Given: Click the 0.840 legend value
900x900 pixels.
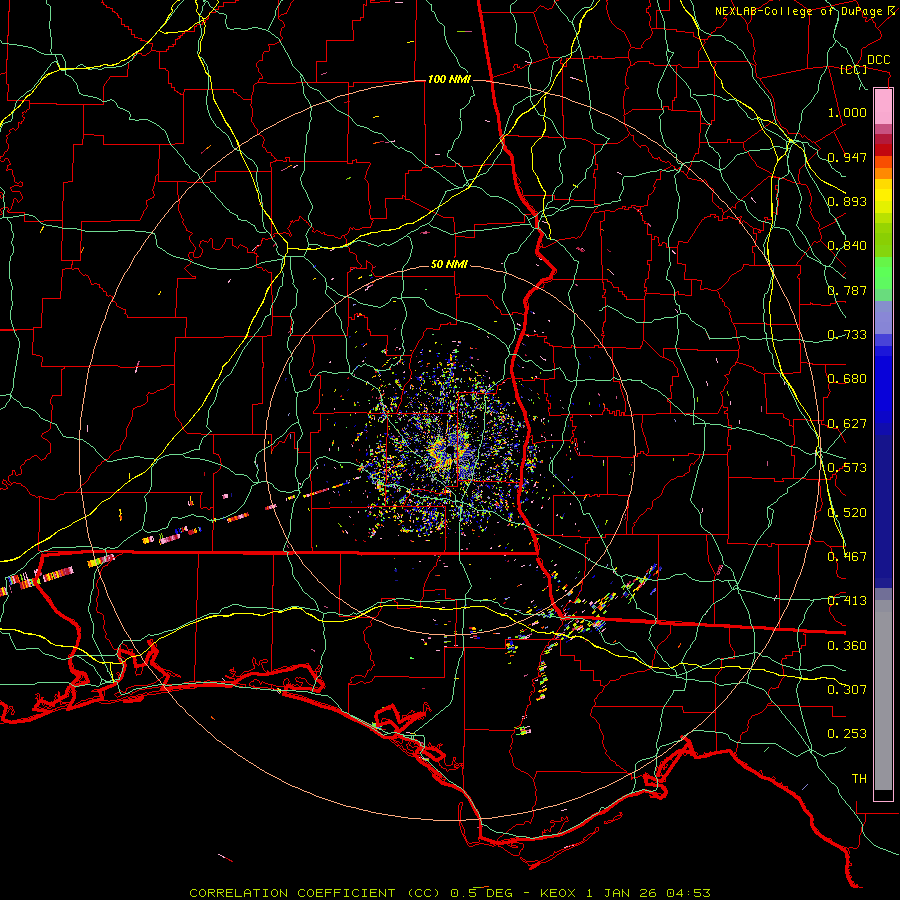Looking at the screenshot, I should [847, 246].
